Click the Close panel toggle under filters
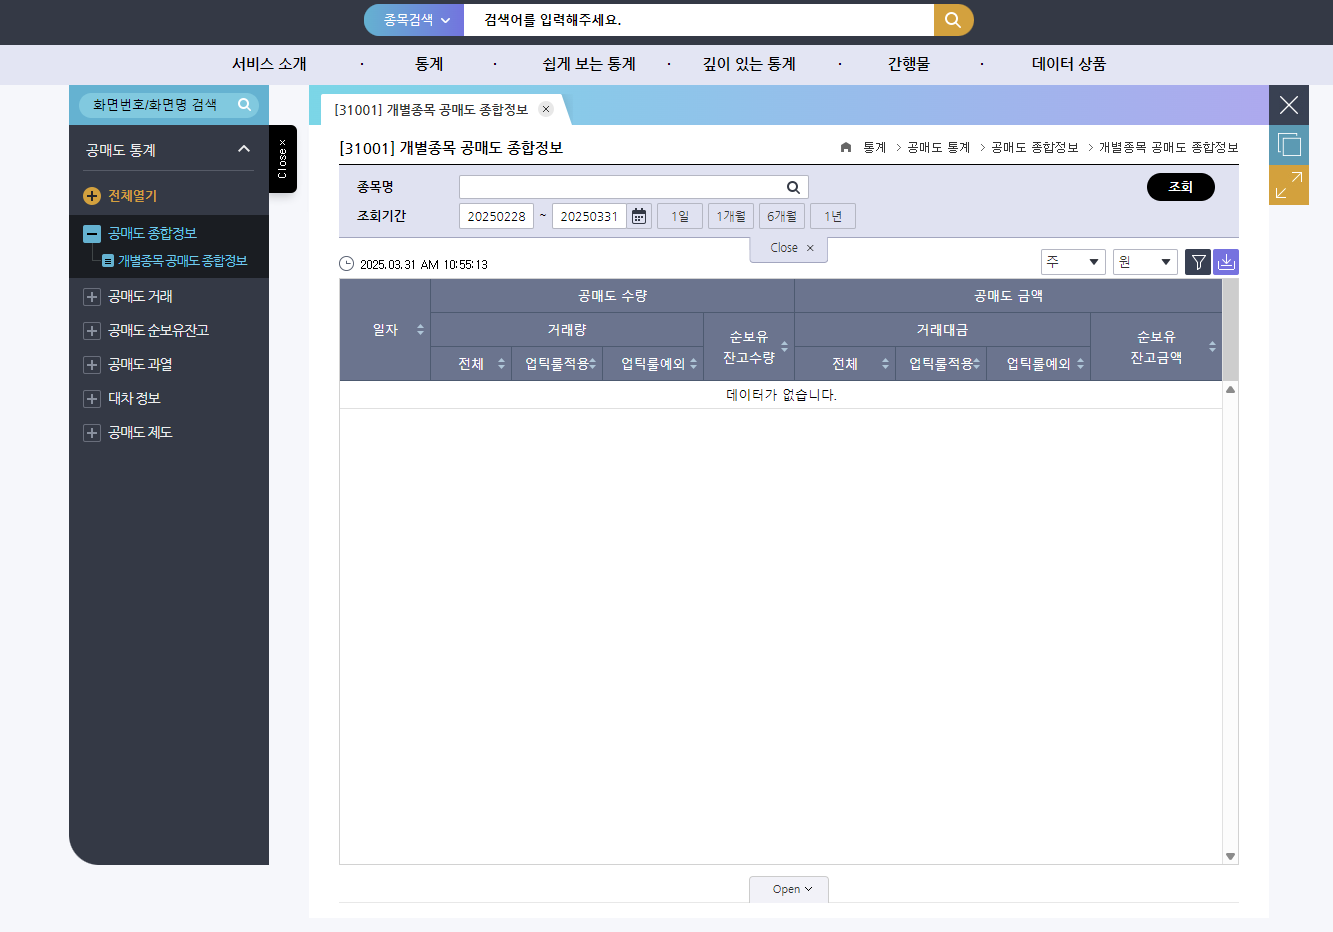Viewport: 1333px width, 932px height. pos(789,248)
